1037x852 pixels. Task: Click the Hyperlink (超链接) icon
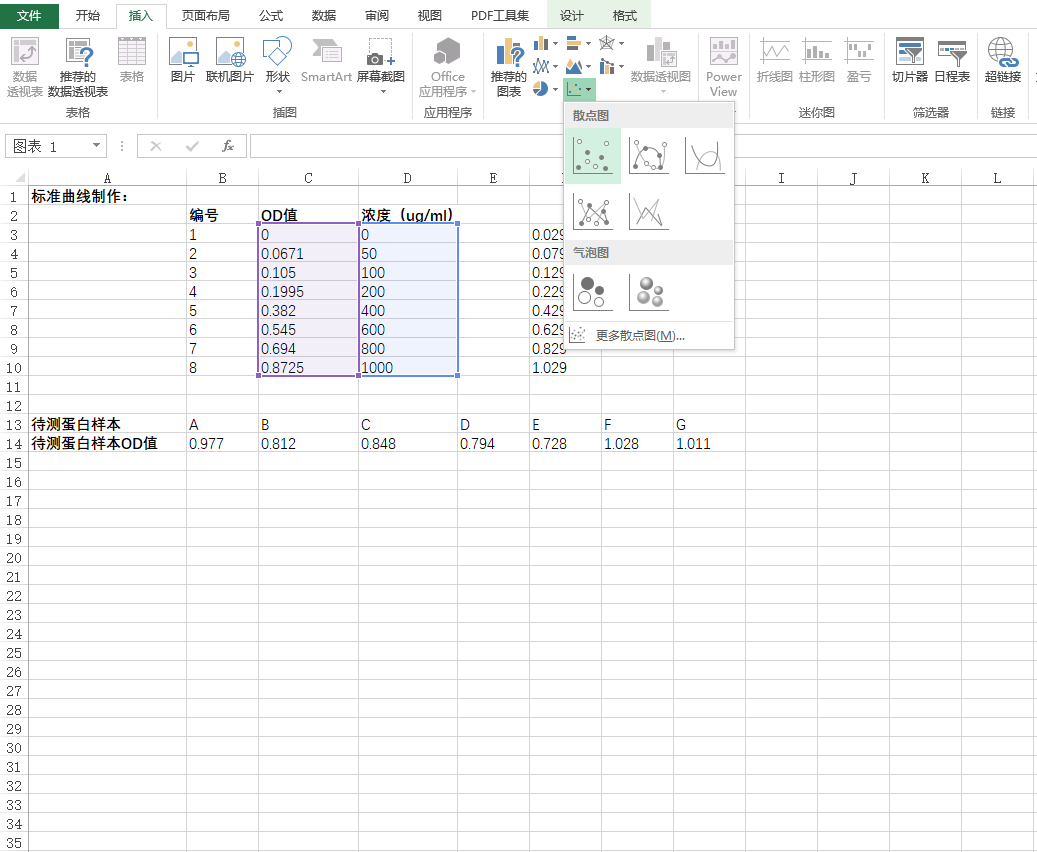click(1001, 60)
